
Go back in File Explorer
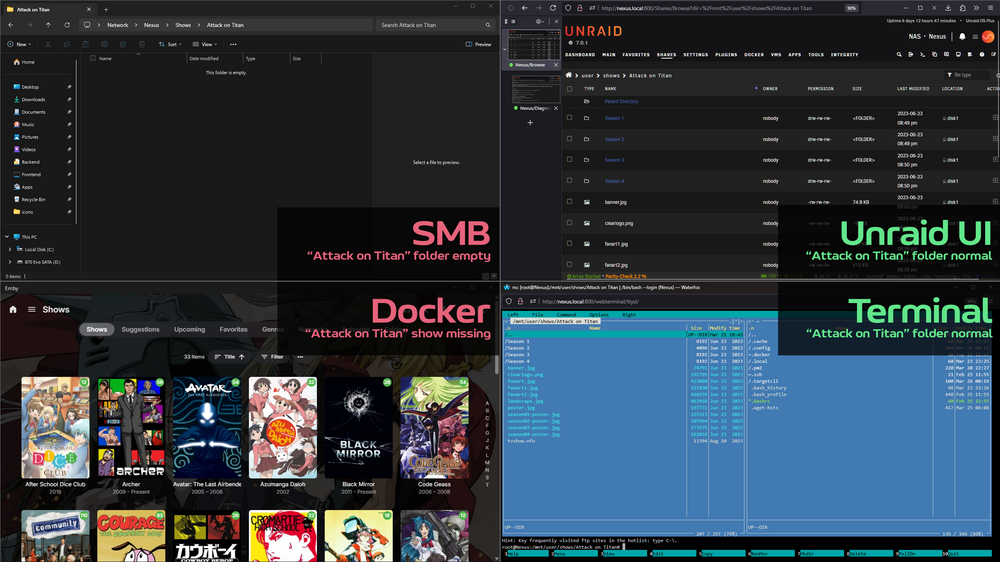pyautogui.click(x=11, y=25)
